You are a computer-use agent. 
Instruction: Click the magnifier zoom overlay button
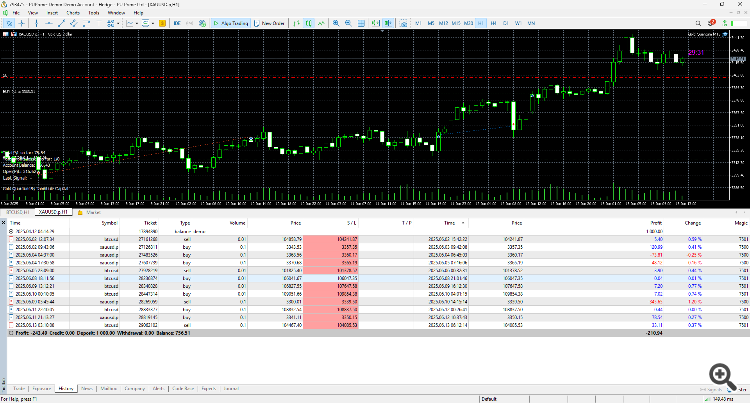pos(723,377)
